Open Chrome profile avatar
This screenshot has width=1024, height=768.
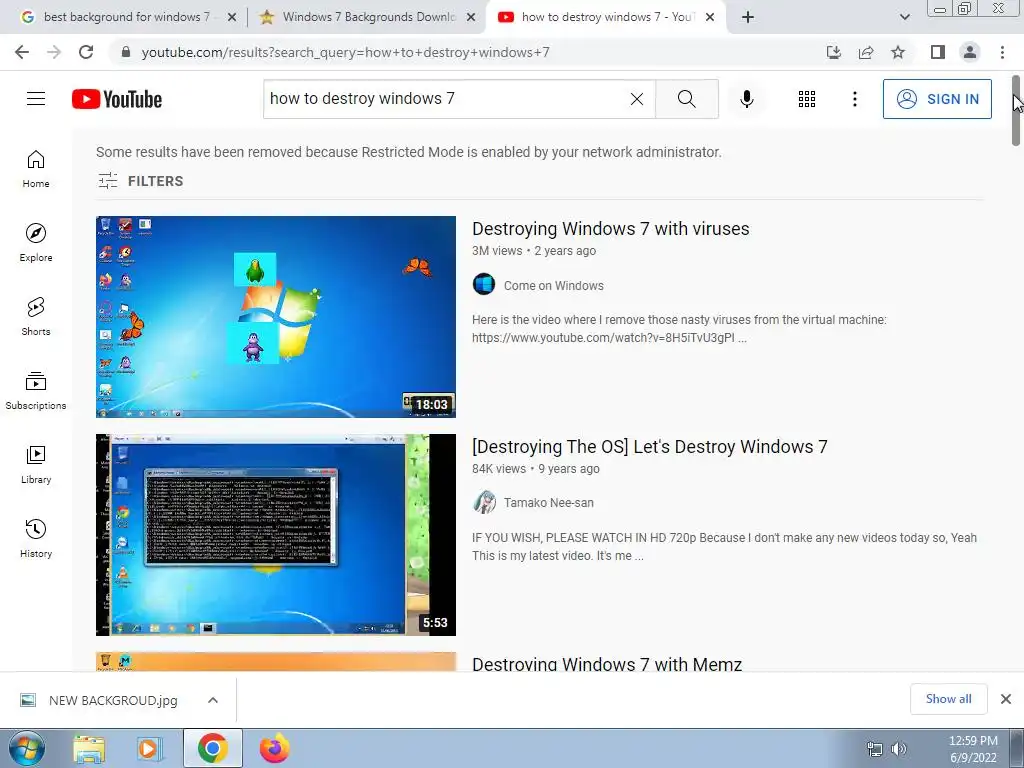click(970, 52)
